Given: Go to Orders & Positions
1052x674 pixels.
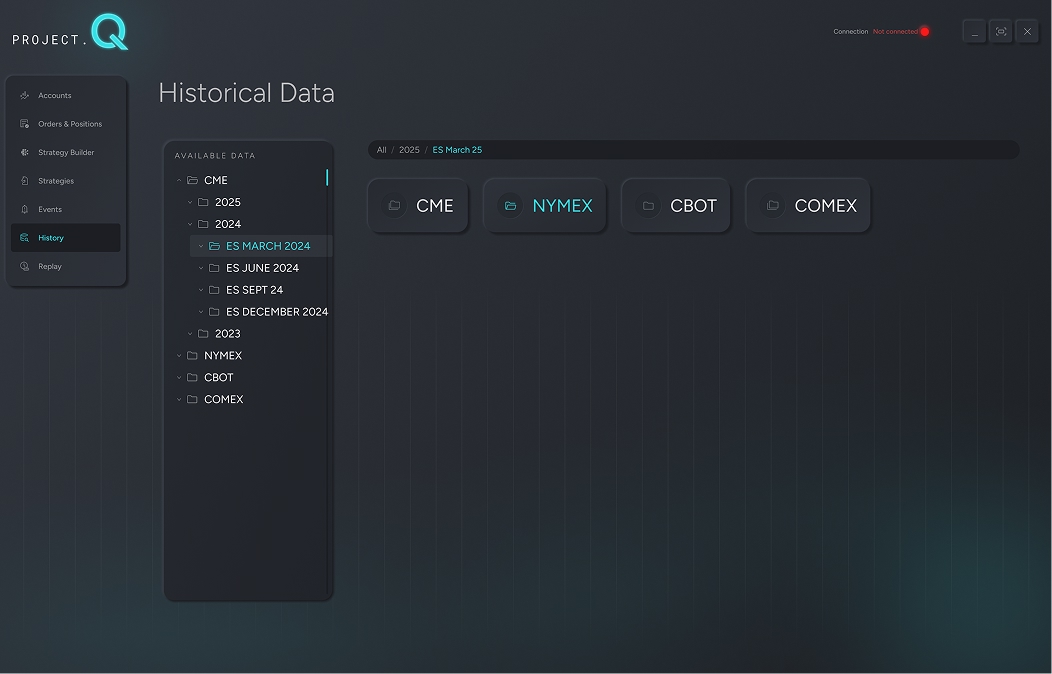Looking at the screenshot, I should pyautogui.click(x=66, y=124).
